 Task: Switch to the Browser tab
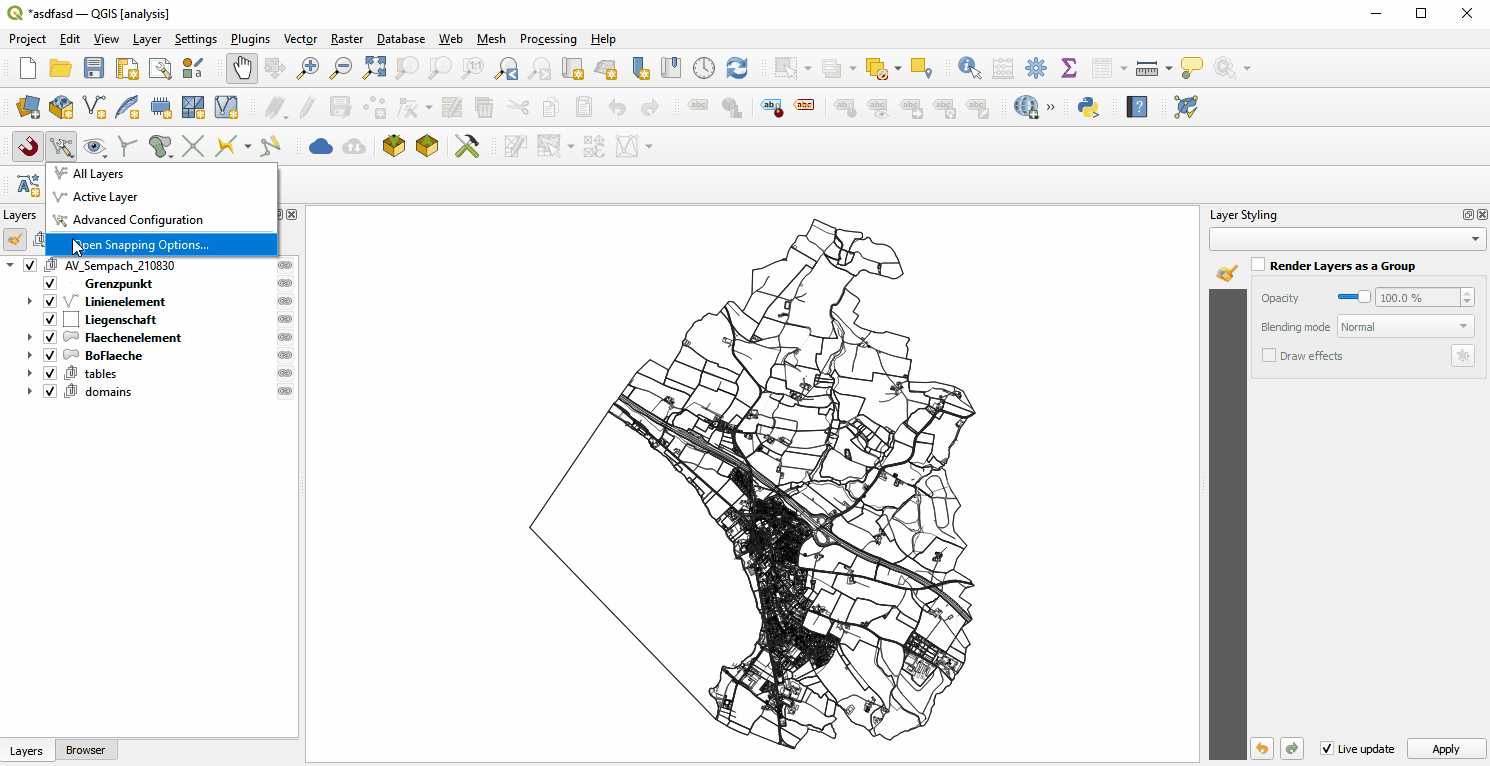[86, 750]
